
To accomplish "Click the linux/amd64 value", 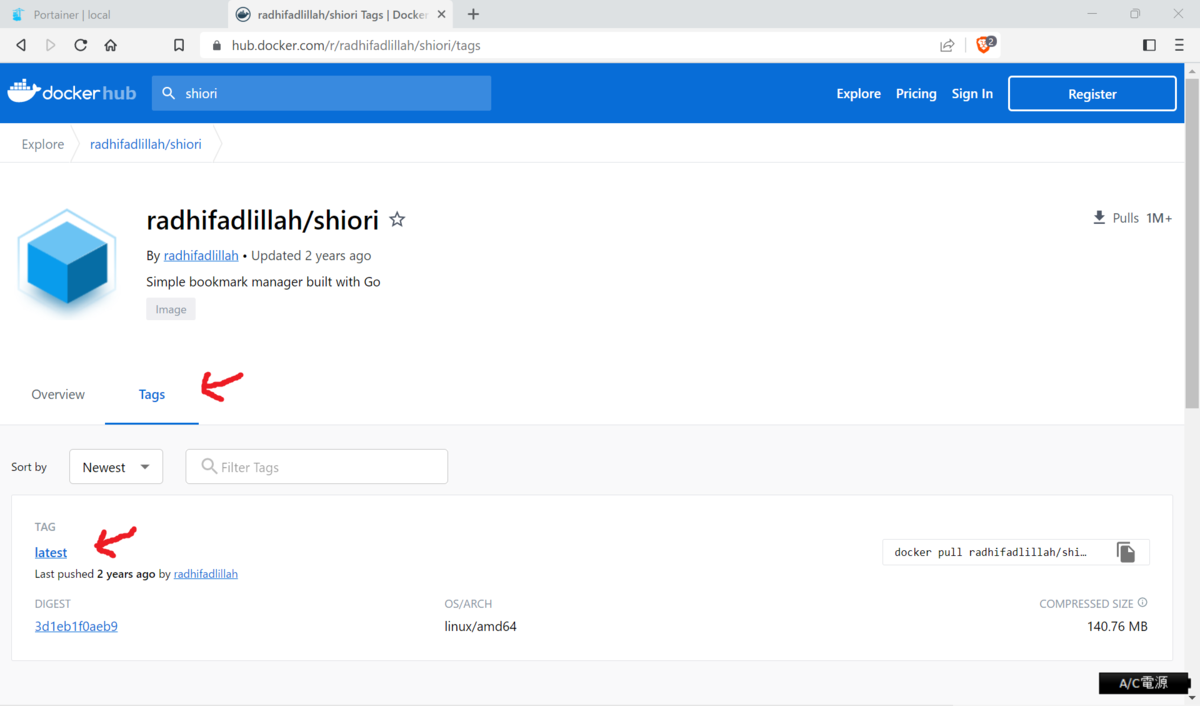I will (481, 626).
